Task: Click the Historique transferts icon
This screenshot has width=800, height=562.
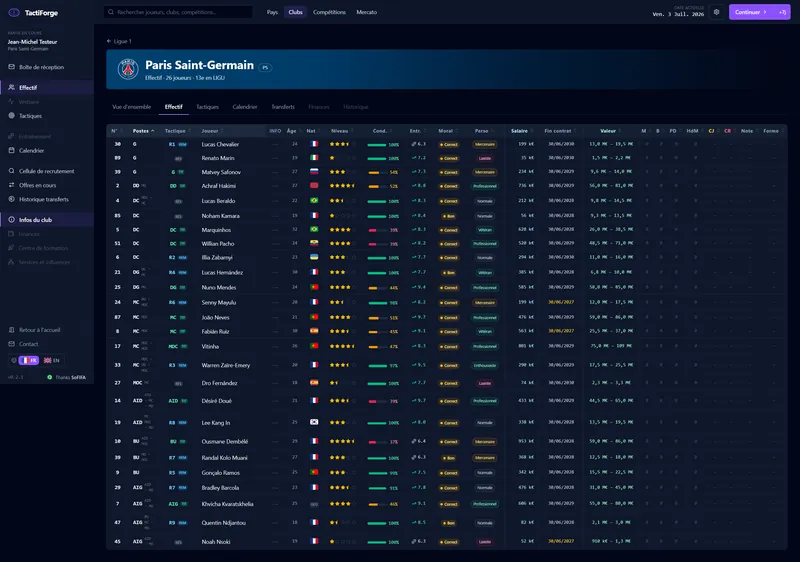Action: click(12, 199)
